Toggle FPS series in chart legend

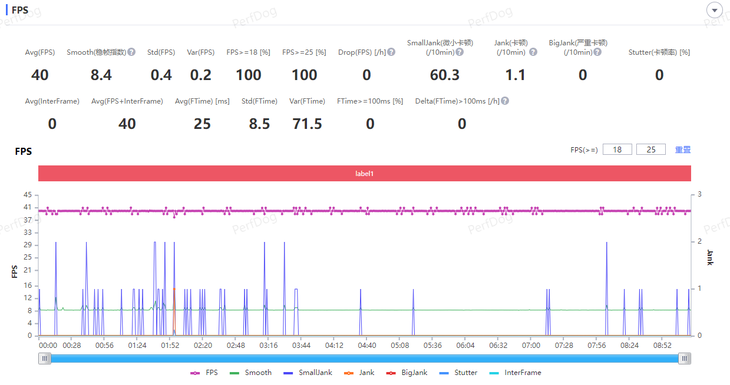click(204, 372)
